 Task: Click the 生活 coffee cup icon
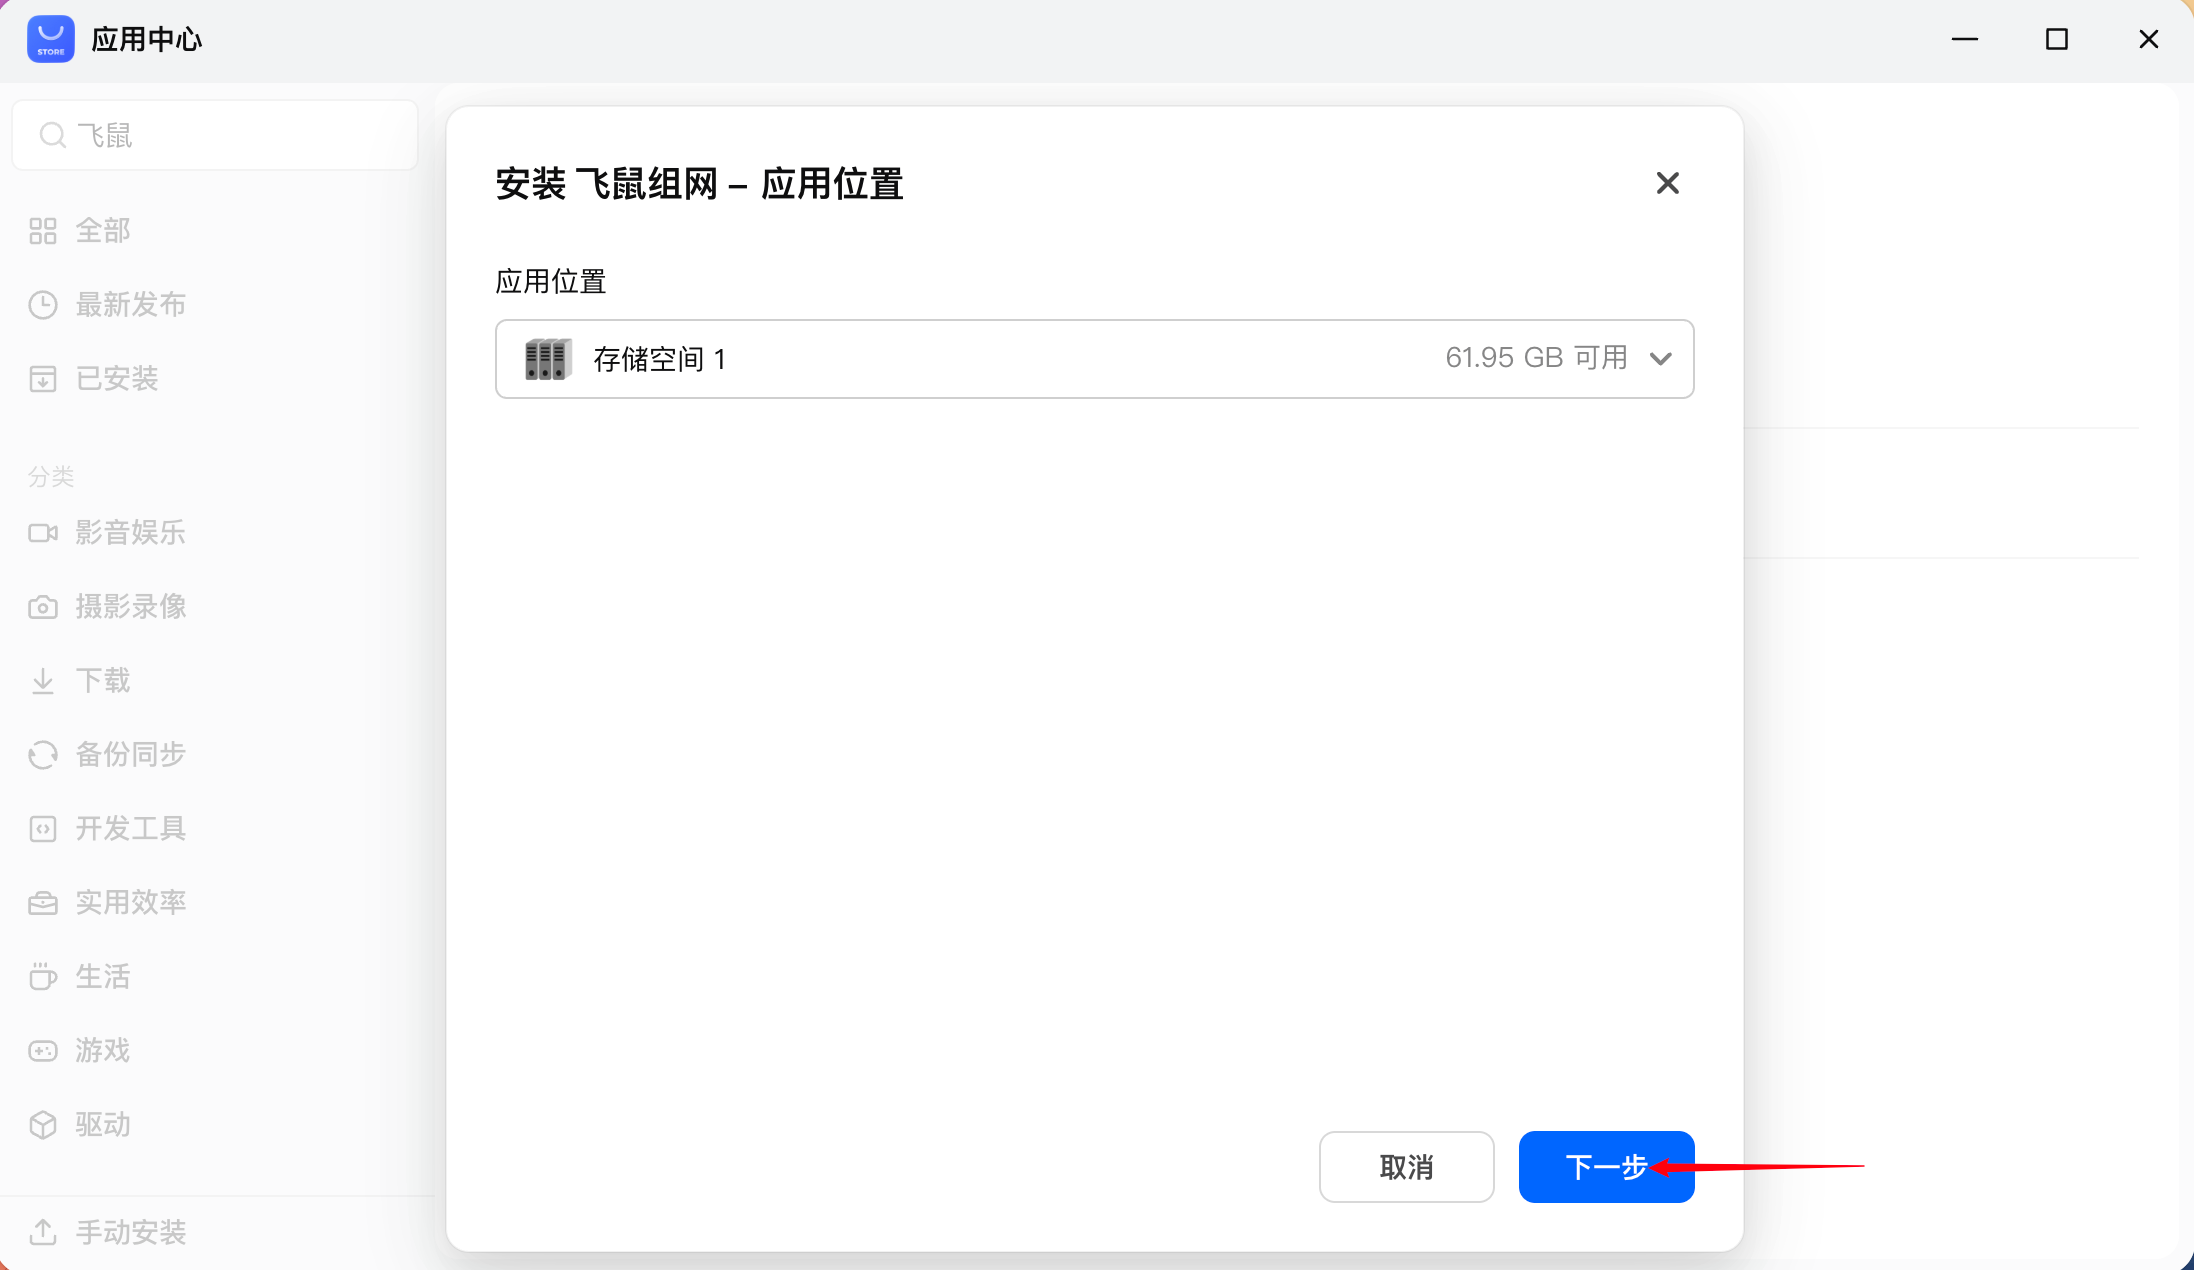[x=43, y=977]
